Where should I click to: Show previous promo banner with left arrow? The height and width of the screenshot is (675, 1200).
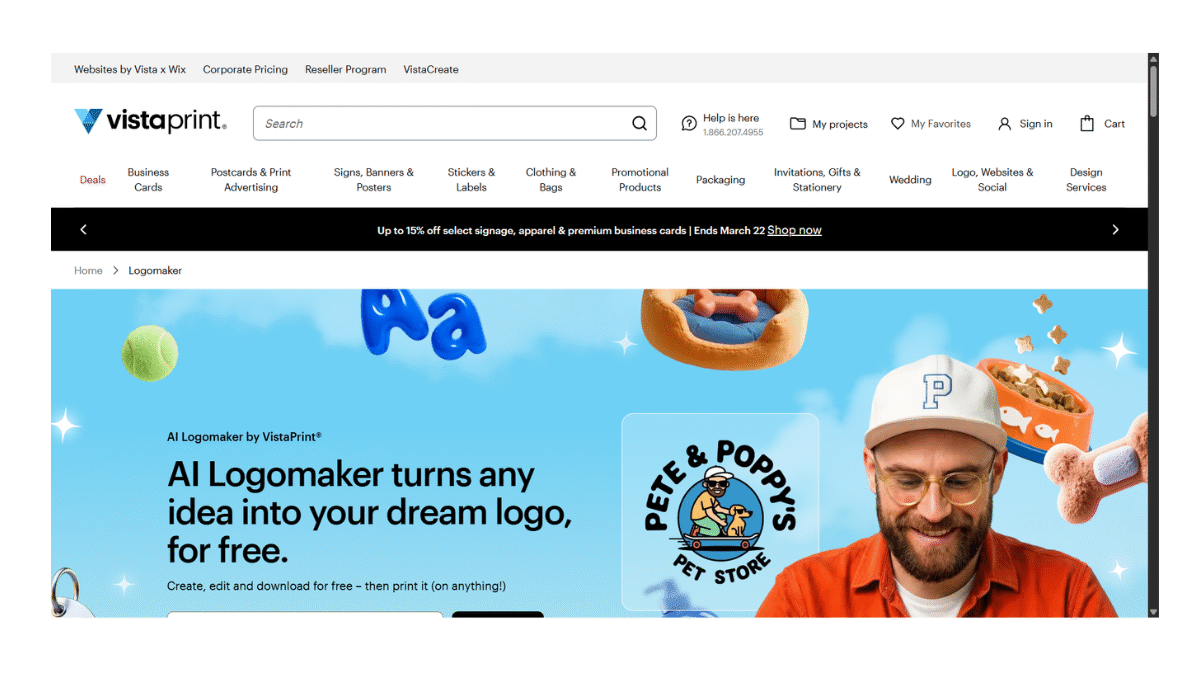pyautogui.click(x=83, y=230)
